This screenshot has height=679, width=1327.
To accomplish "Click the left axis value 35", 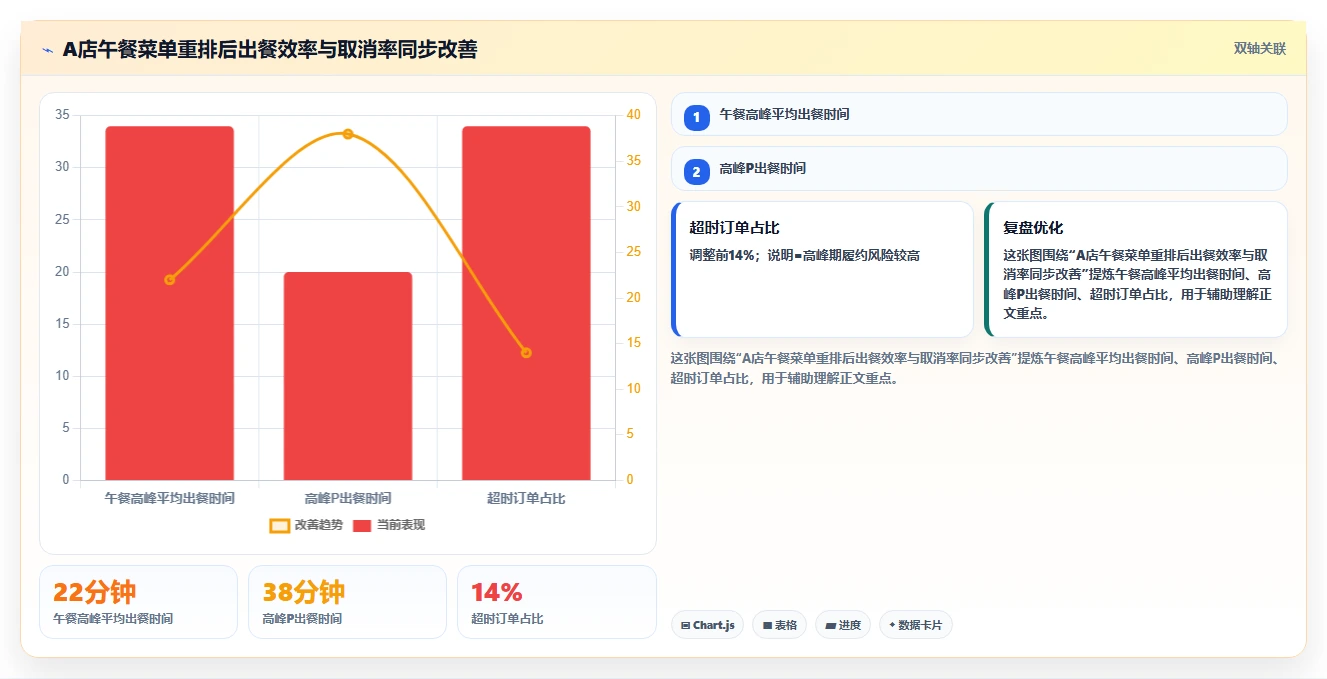I will (62, 115).
